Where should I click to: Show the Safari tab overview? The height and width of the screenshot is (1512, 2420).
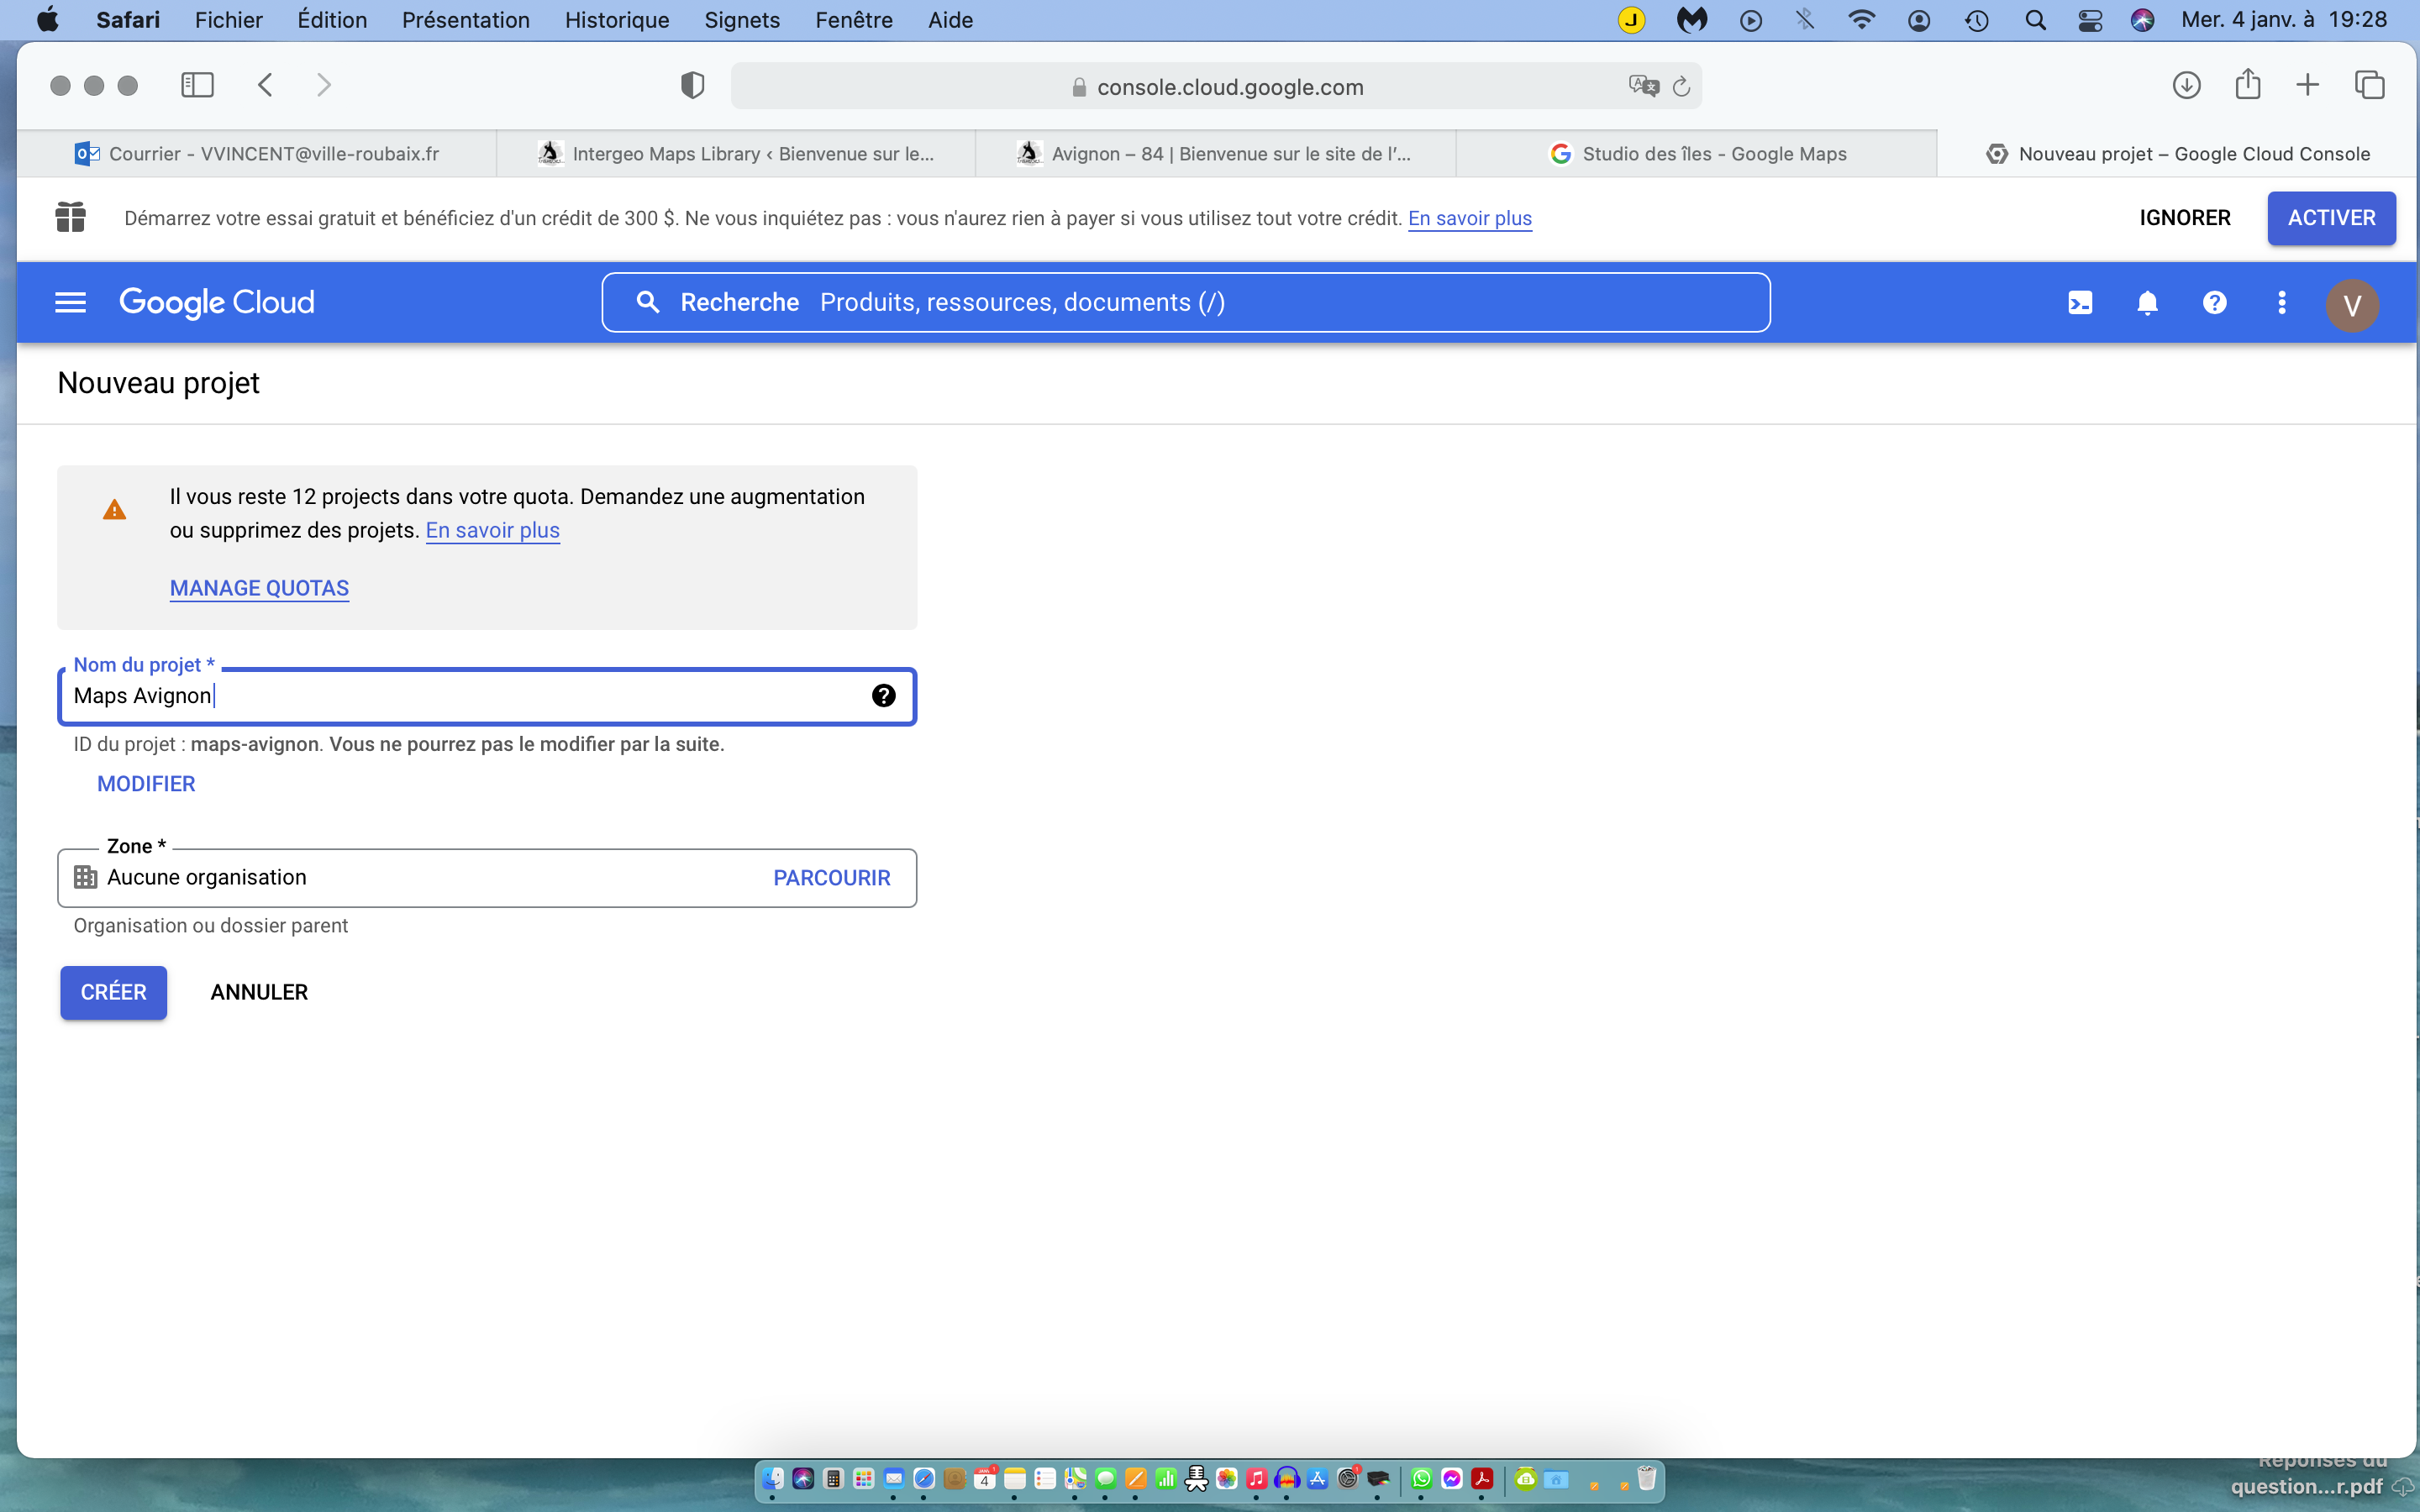2369,85
